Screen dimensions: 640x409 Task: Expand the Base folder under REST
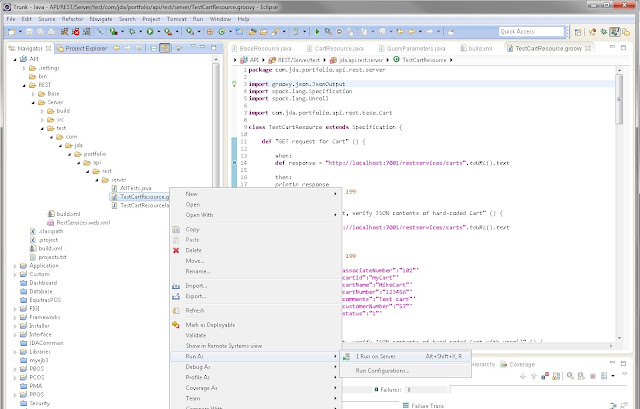[x=33, y=94]
